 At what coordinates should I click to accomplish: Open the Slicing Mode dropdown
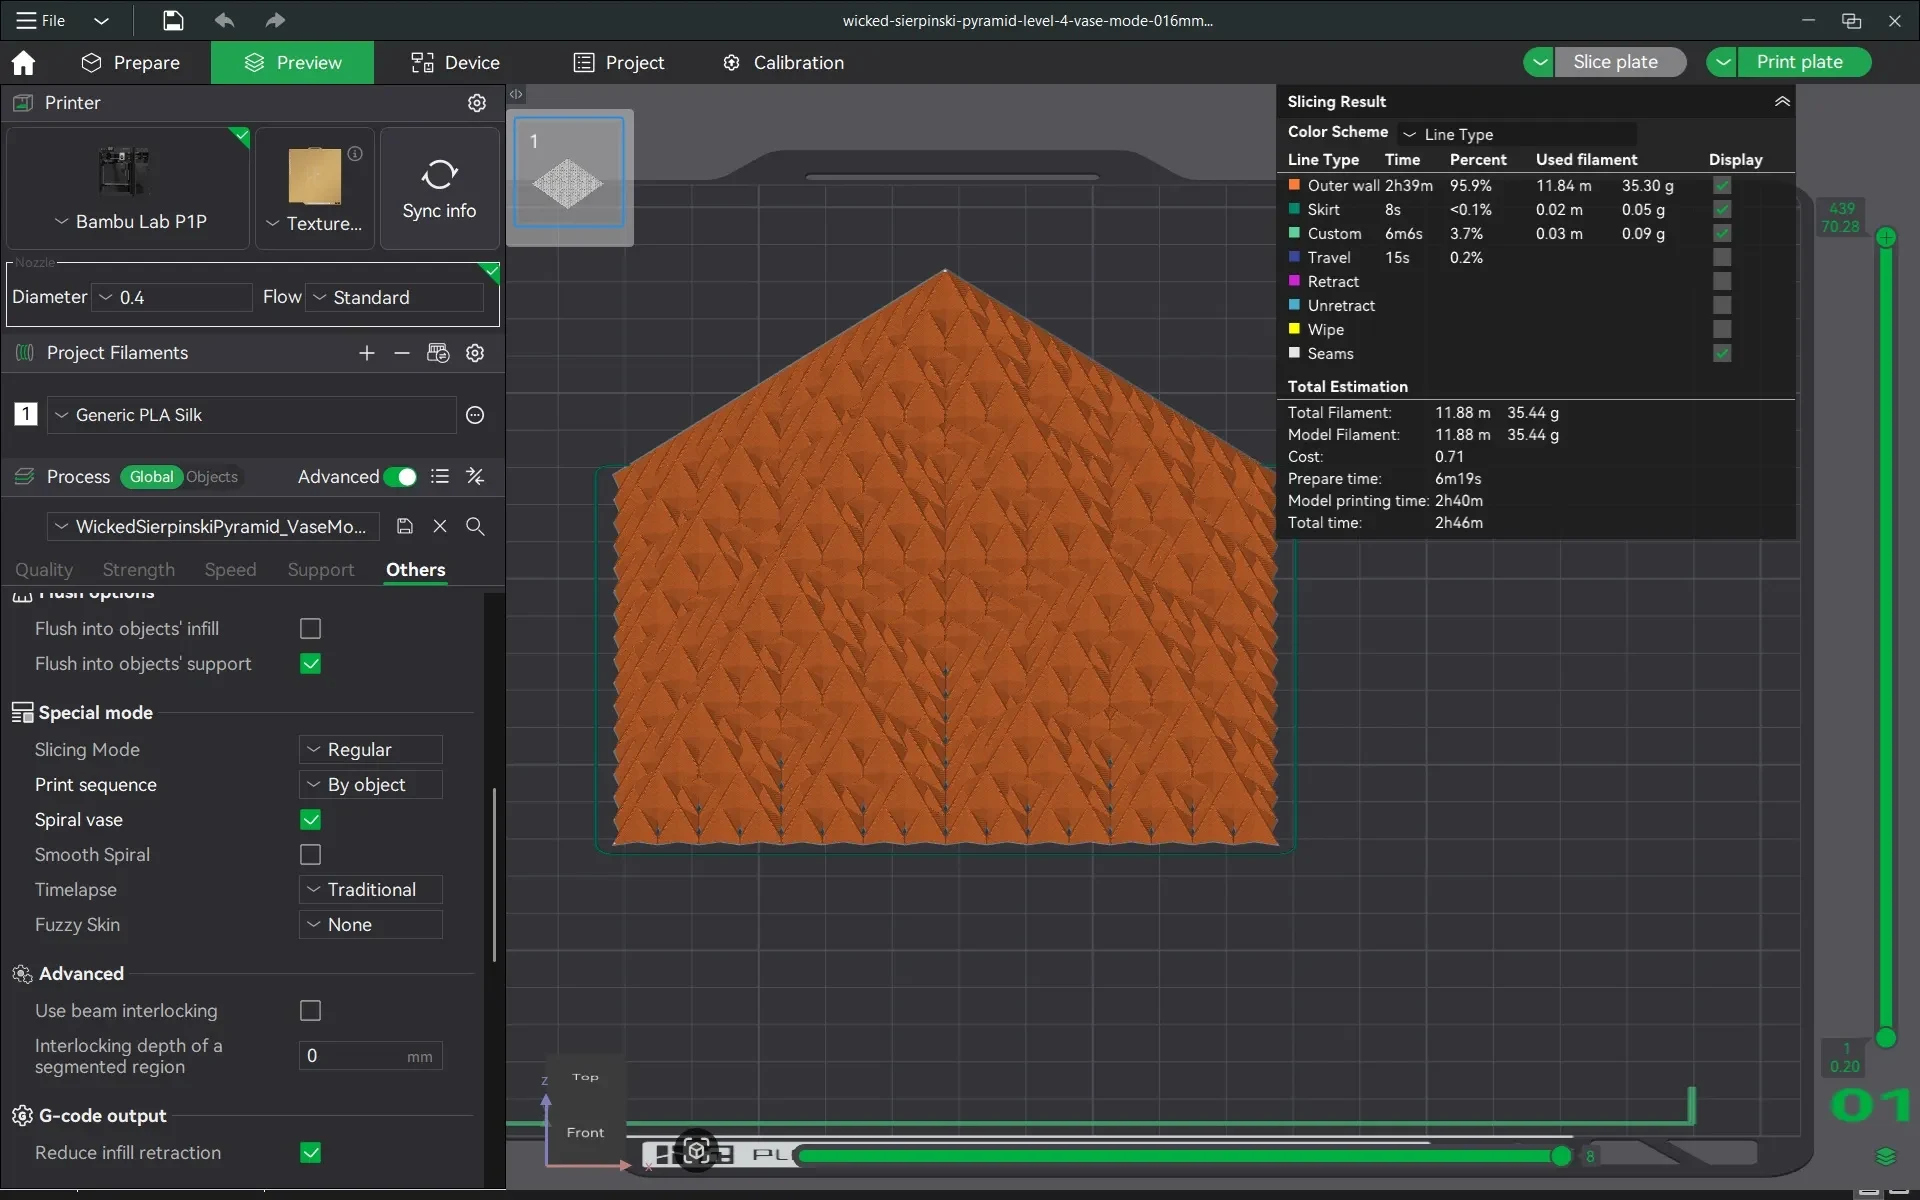point(370,750)
